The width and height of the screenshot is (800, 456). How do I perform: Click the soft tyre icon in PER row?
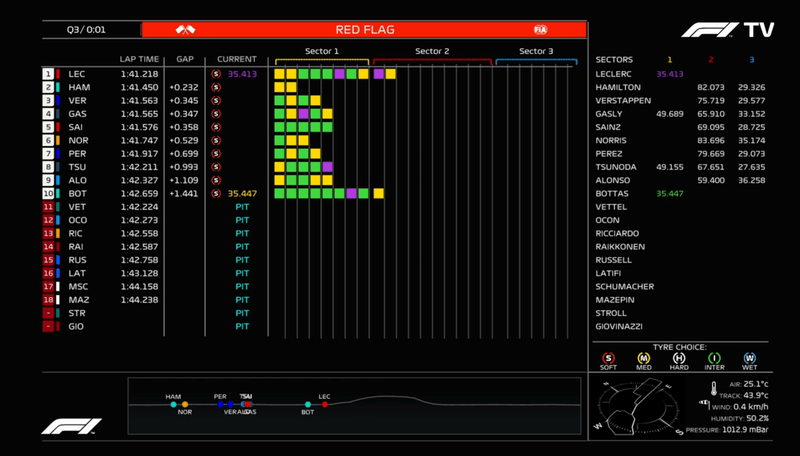(216, 154)
